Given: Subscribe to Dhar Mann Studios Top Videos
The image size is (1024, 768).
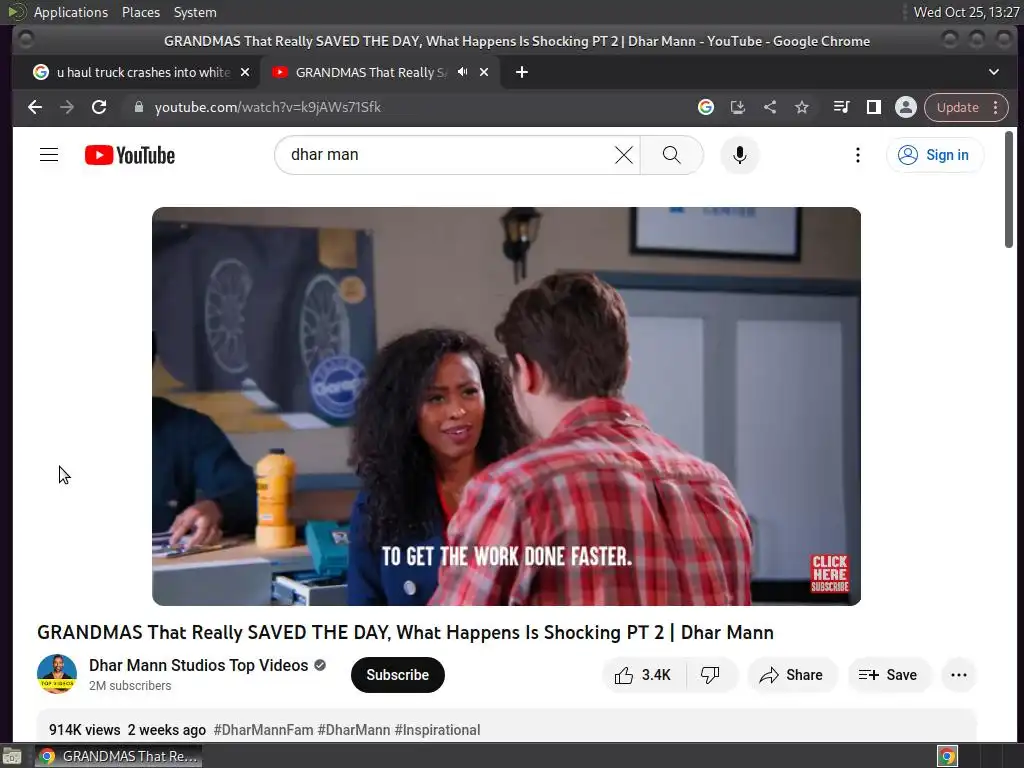Looking at the screenshot, I should (x=397, y=675).
